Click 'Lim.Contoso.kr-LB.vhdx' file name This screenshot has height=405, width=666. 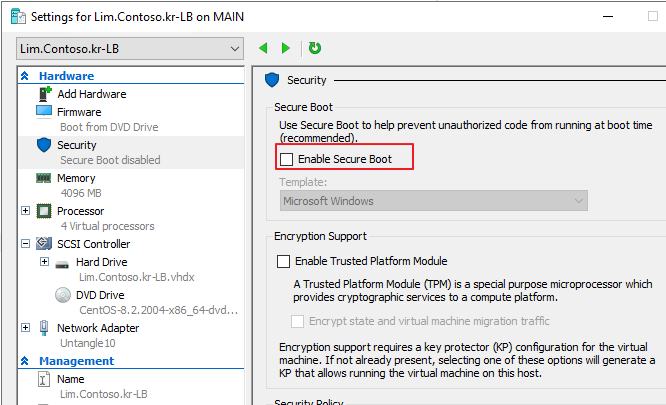pyautogui.click(x=136, y=277)
